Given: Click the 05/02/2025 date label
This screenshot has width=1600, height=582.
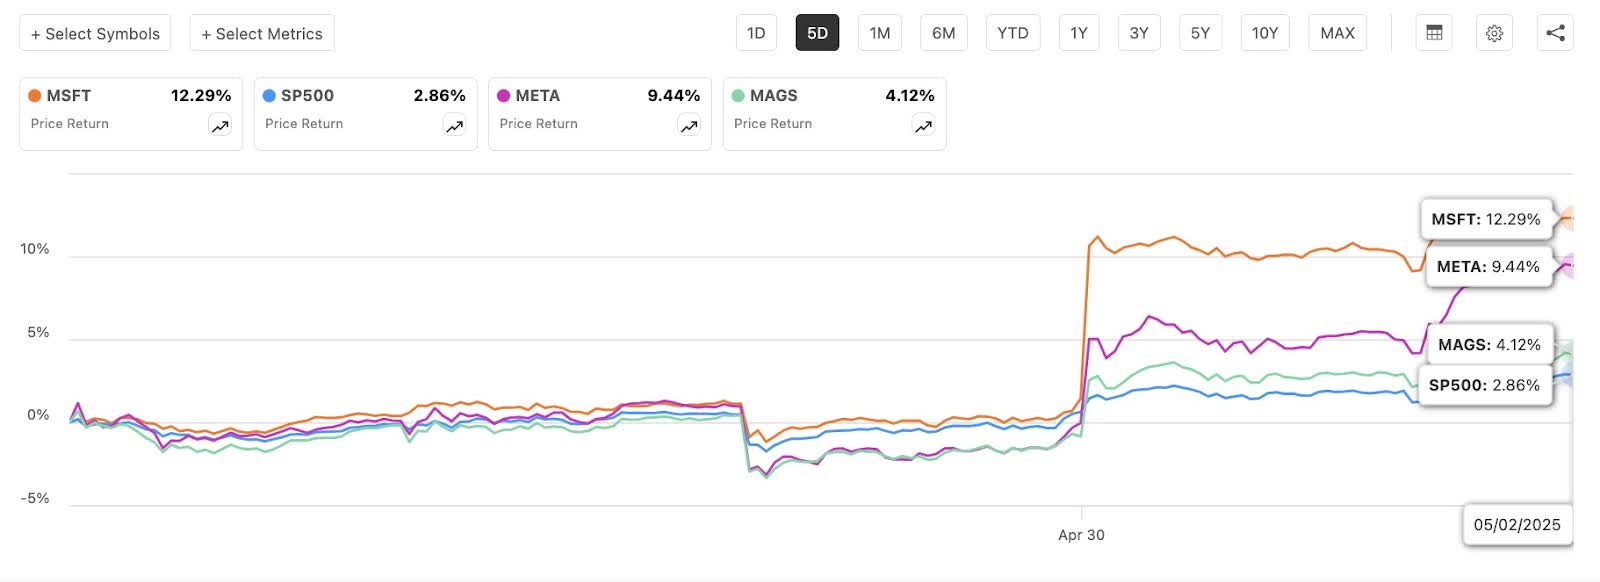Looking at the screenshot, I should (x=1517, y=525).
